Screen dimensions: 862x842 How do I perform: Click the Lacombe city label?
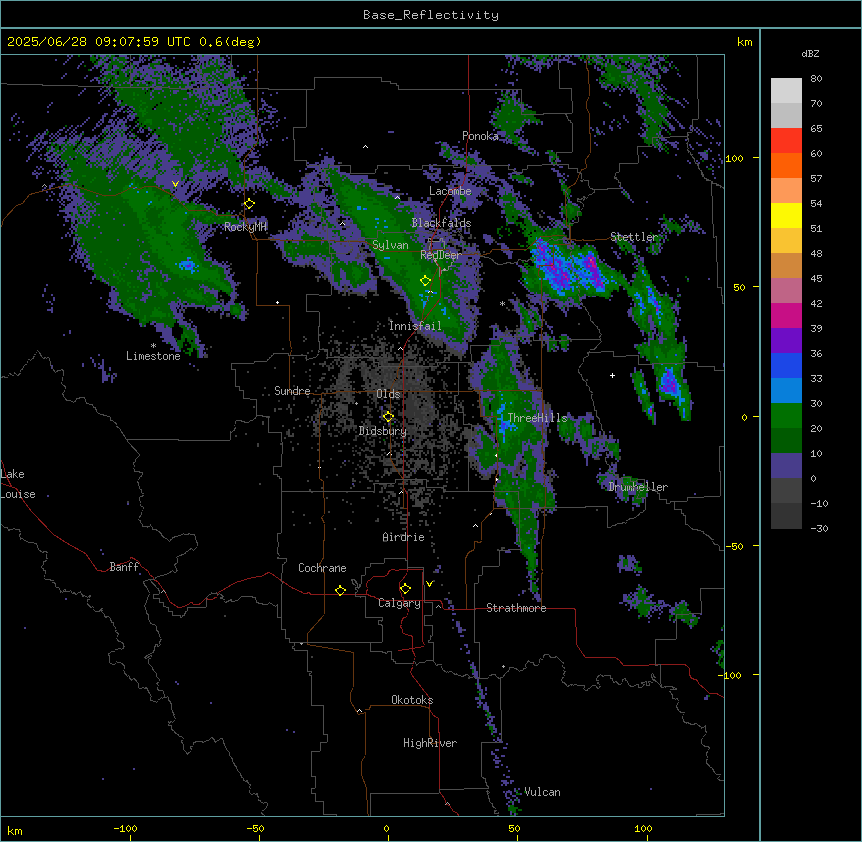[x=450, y=191]
